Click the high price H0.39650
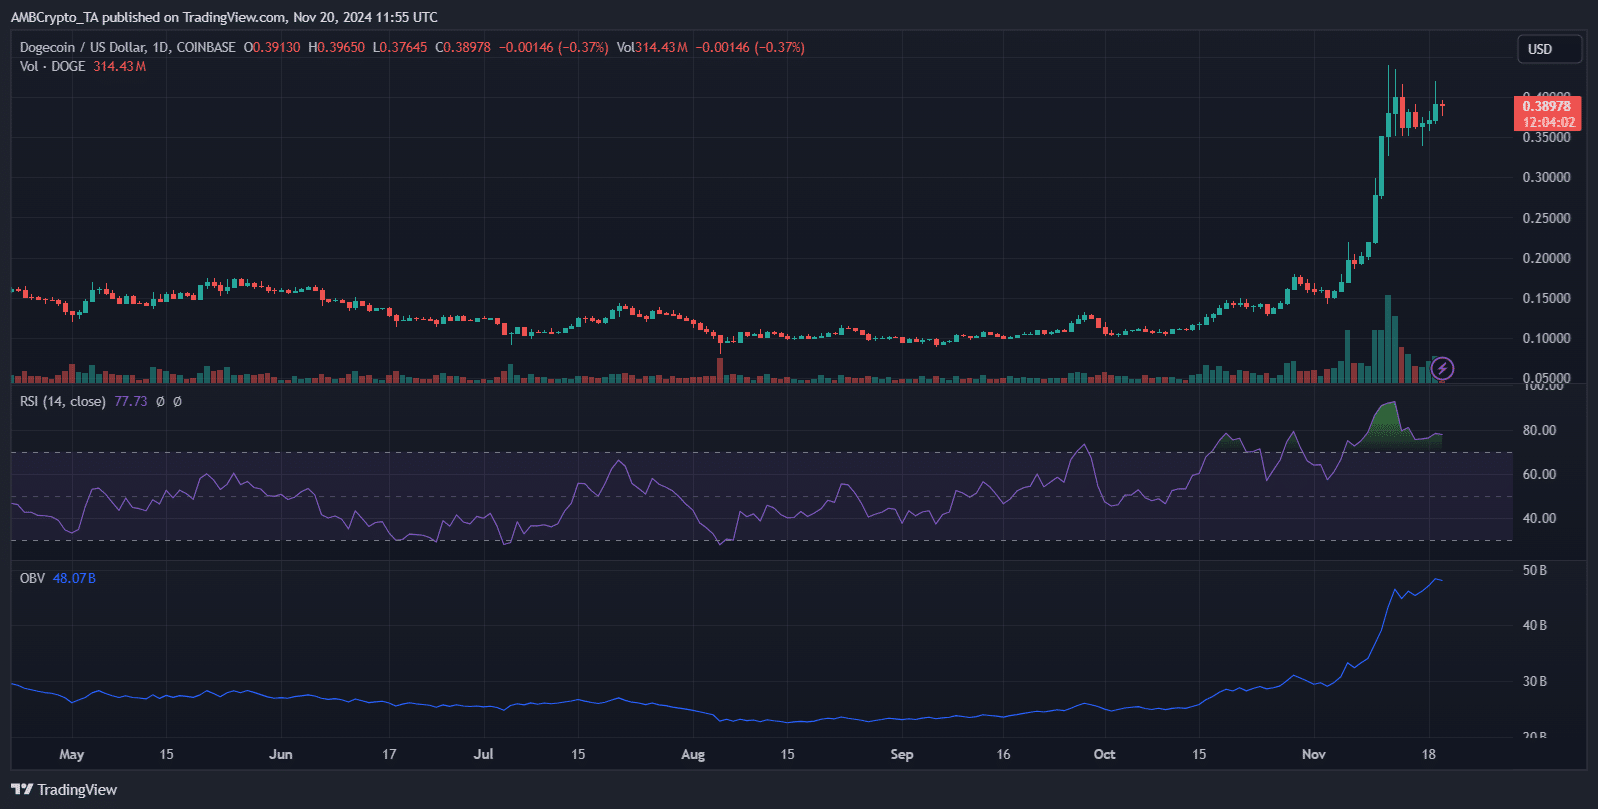 pyautogui.click(x=337, y=47)
